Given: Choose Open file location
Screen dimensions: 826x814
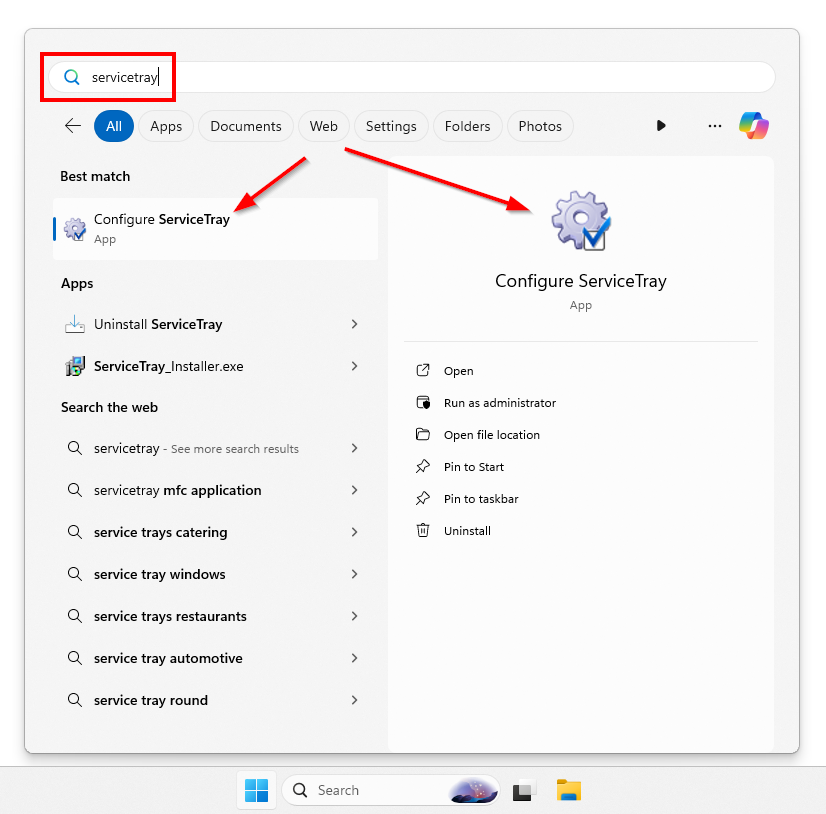Looking at the screenshot, I should (x=491, y=435).
